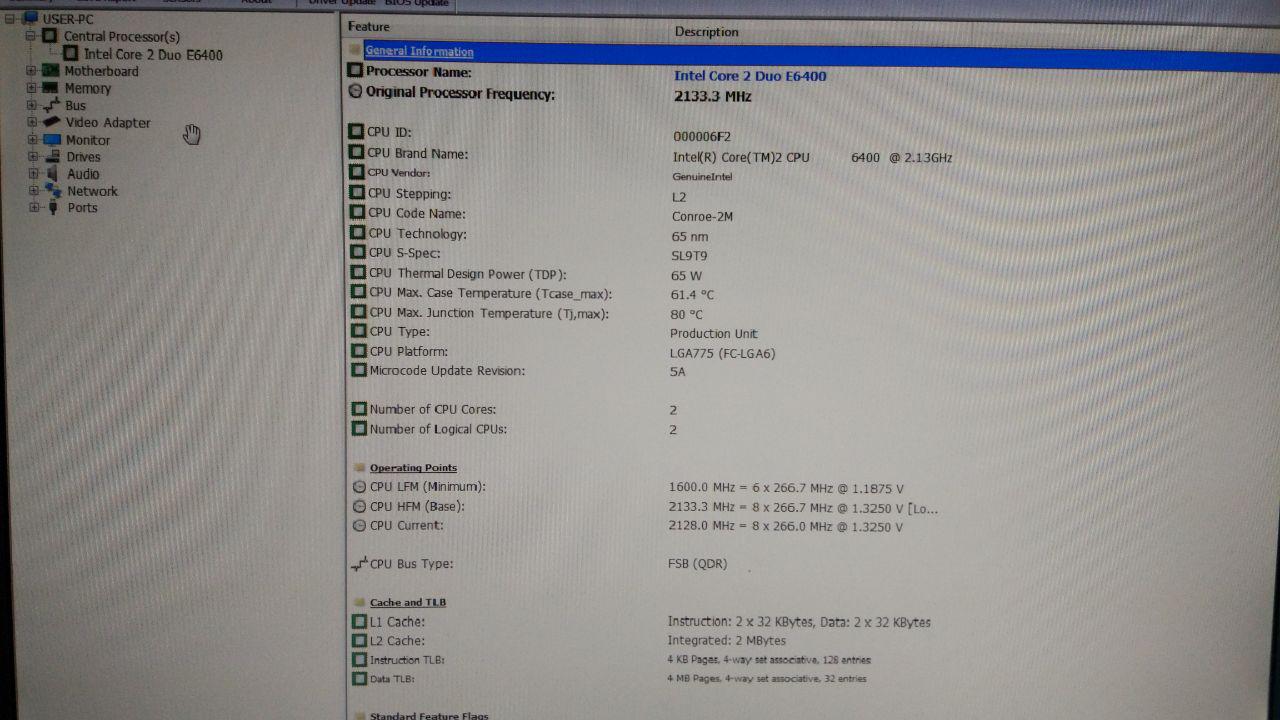The image size is (1280, 720).
Task: Select the Number of CPU Cores label
Action: click(433, 409)
